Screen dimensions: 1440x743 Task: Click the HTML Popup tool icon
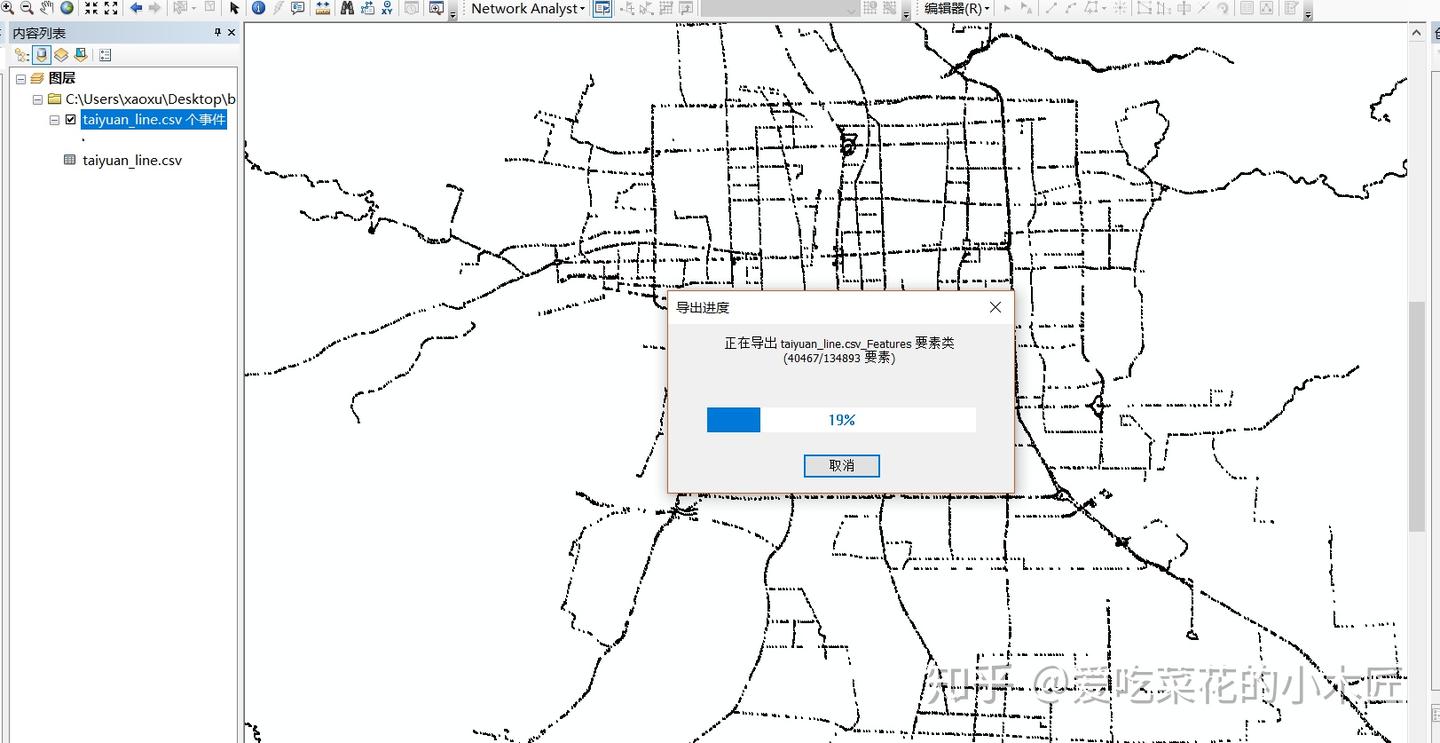pos(298,8)
